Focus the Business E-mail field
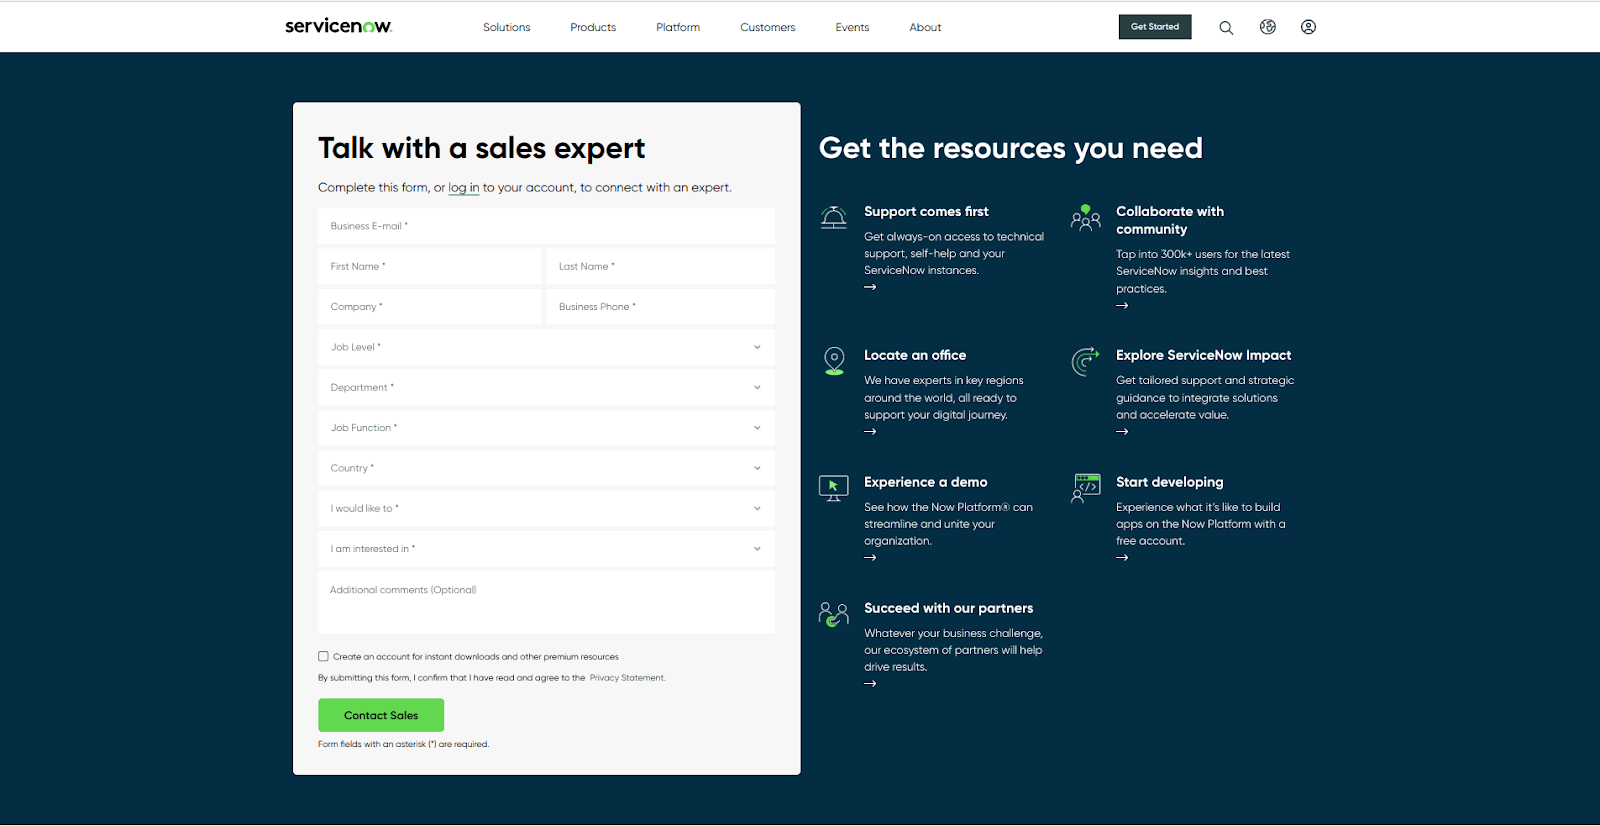 point(546,226)
